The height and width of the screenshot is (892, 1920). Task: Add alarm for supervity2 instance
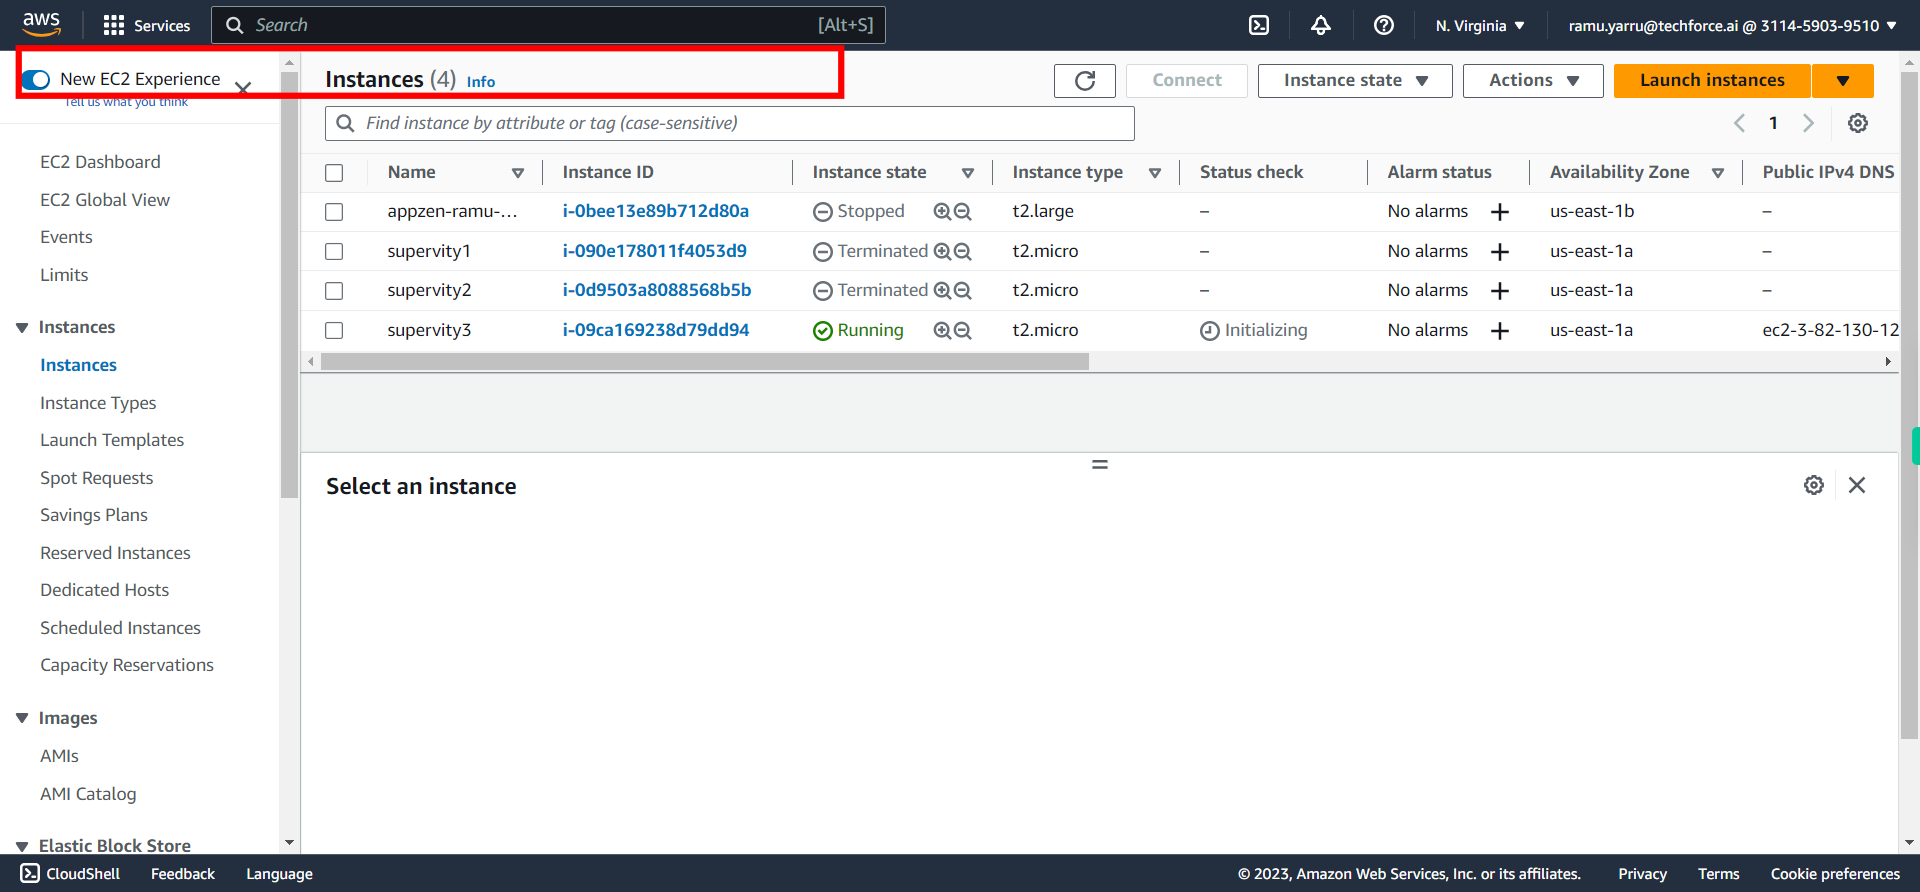click(1500, 291)
